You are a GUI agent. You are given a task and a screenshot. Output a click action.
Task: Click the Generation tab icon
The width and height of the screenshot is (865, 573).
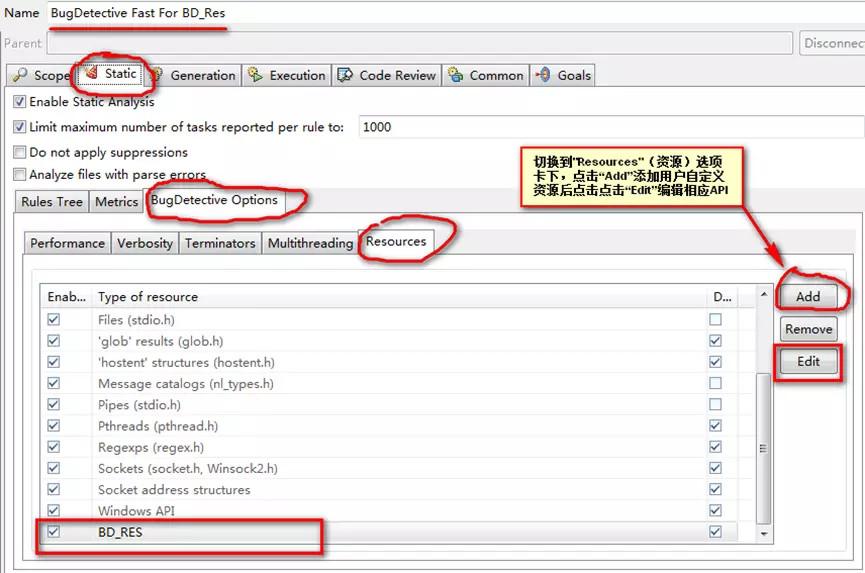coord(157,75)
